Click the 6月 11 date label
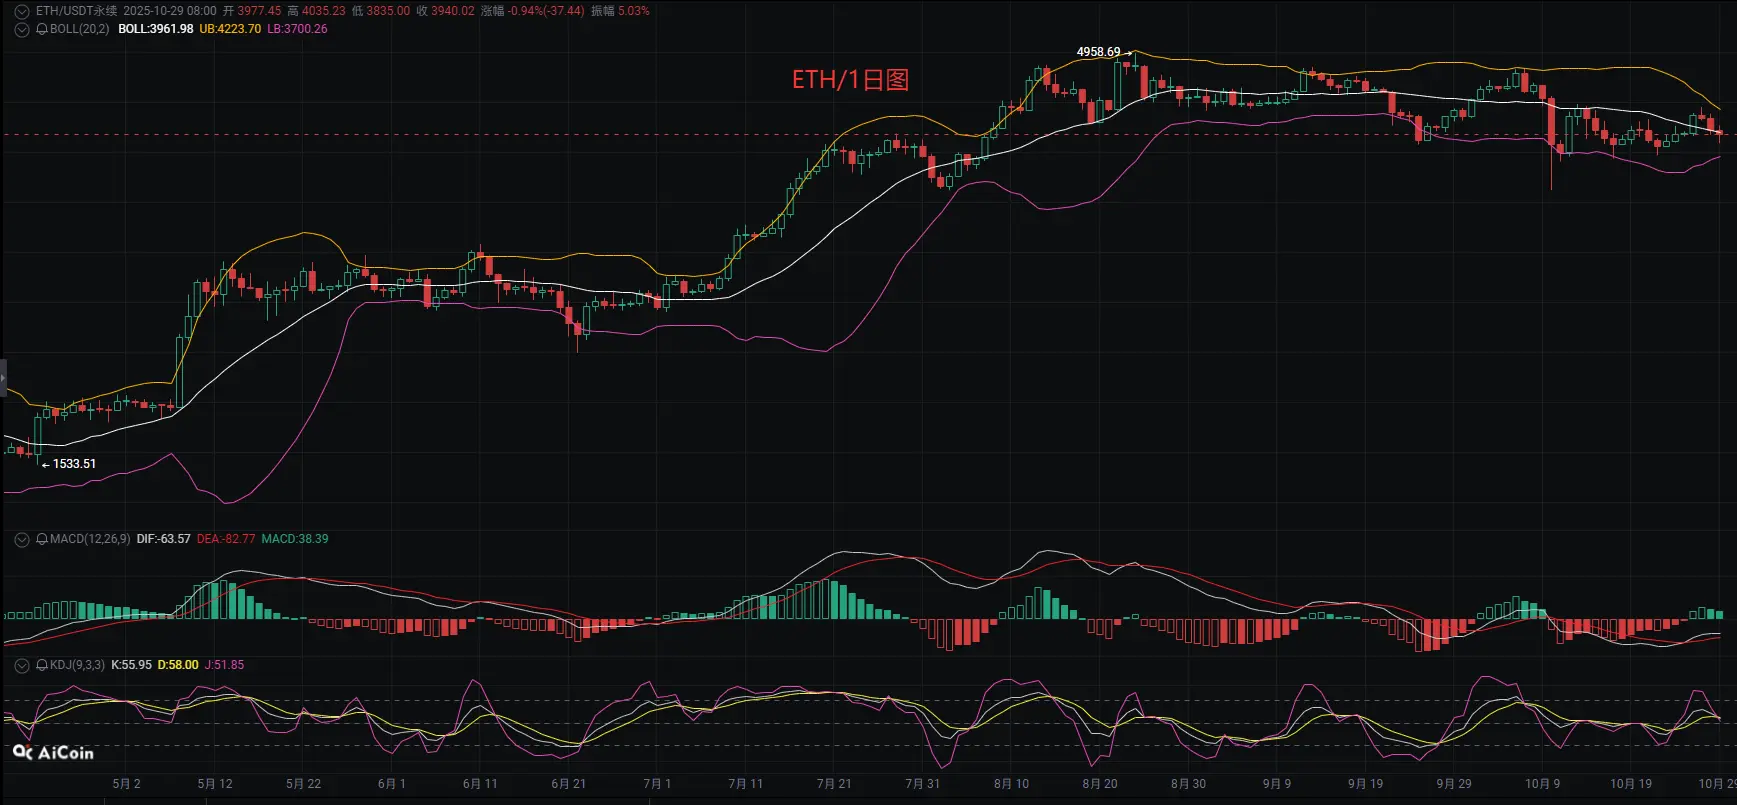 coord(480,784)
